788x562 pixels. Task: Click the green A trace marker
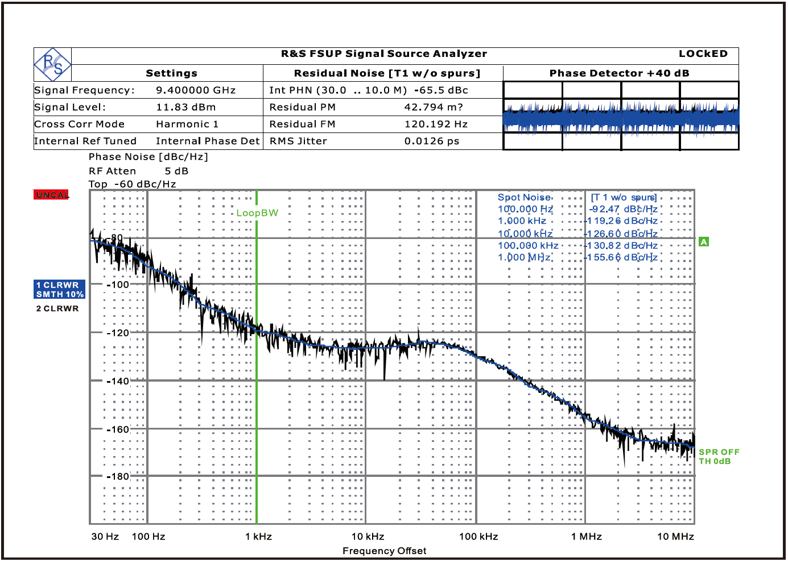tap(704, 242)
